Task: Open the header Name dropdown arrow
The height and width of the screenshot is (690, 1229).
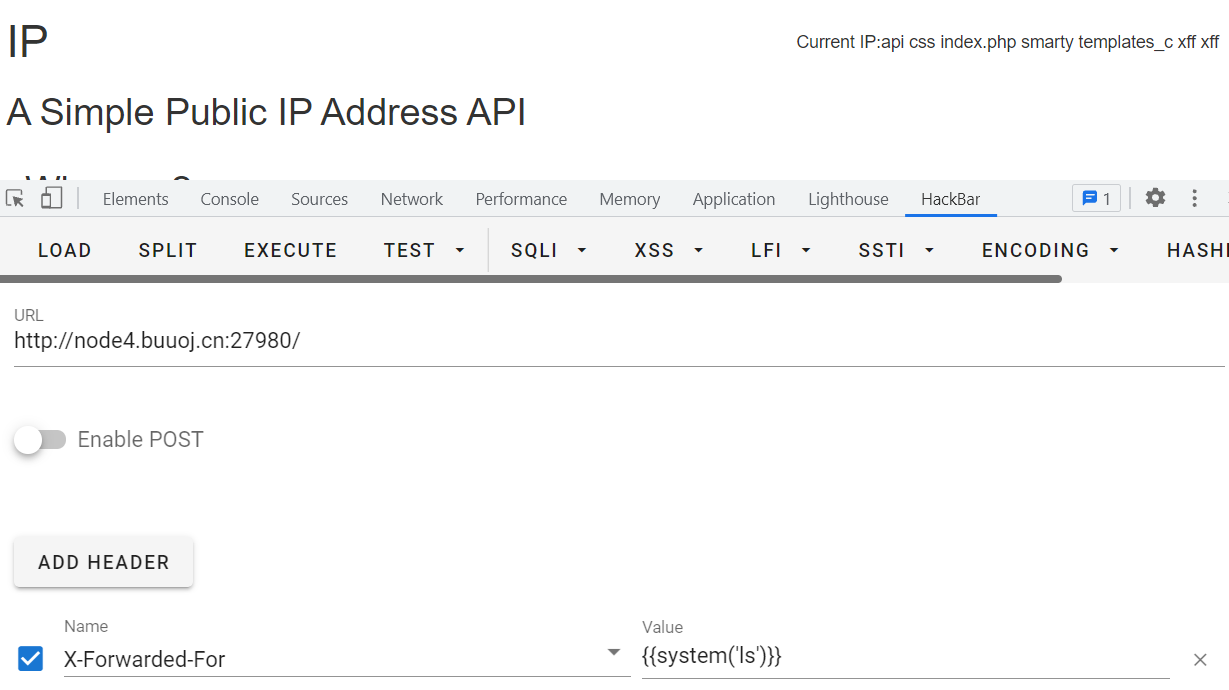Action: pos(614,653)
